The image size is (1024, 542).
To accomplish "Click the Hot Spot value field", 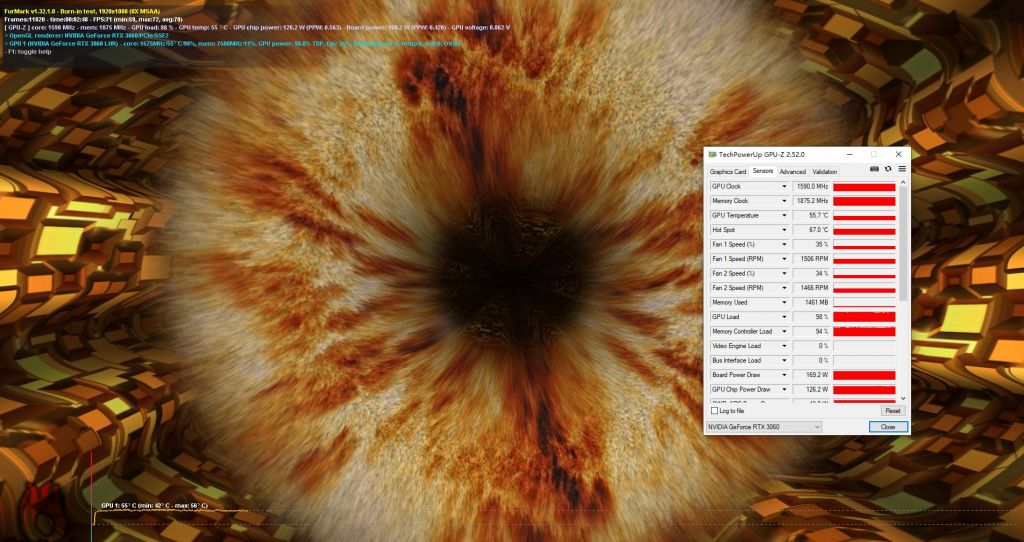I will 812,230.
